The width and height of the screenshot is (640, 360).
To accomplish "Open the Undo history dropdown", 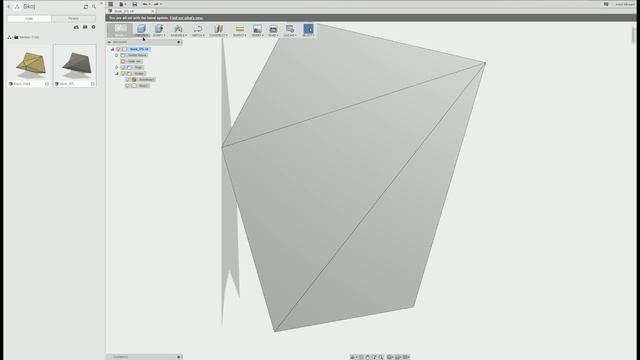I will pos(147,4).
